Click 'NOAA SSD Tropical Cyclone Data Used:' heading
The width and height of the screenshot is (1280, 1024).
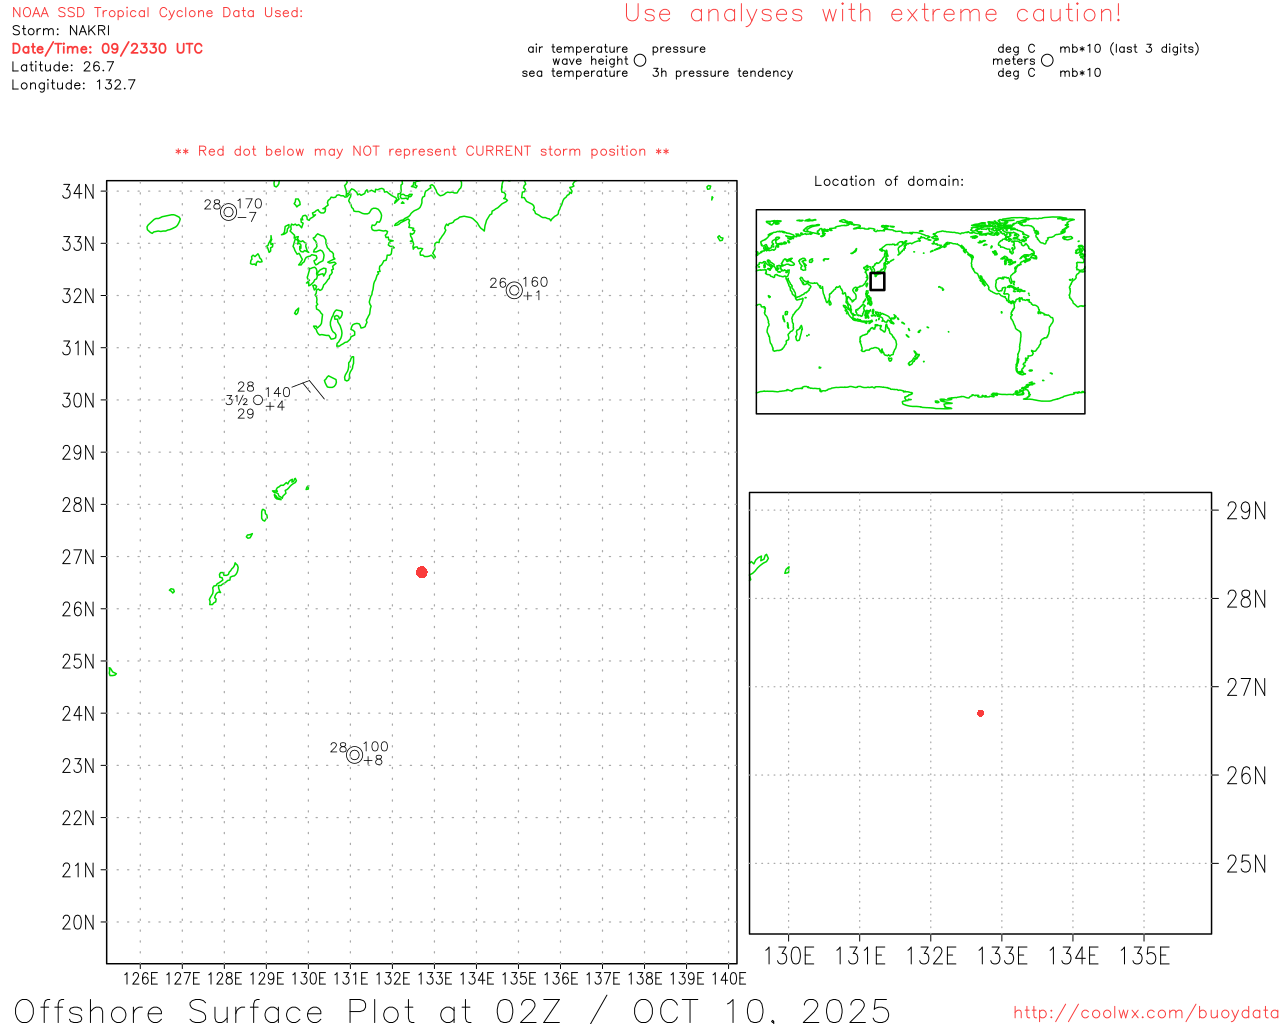tap(157, 13)
